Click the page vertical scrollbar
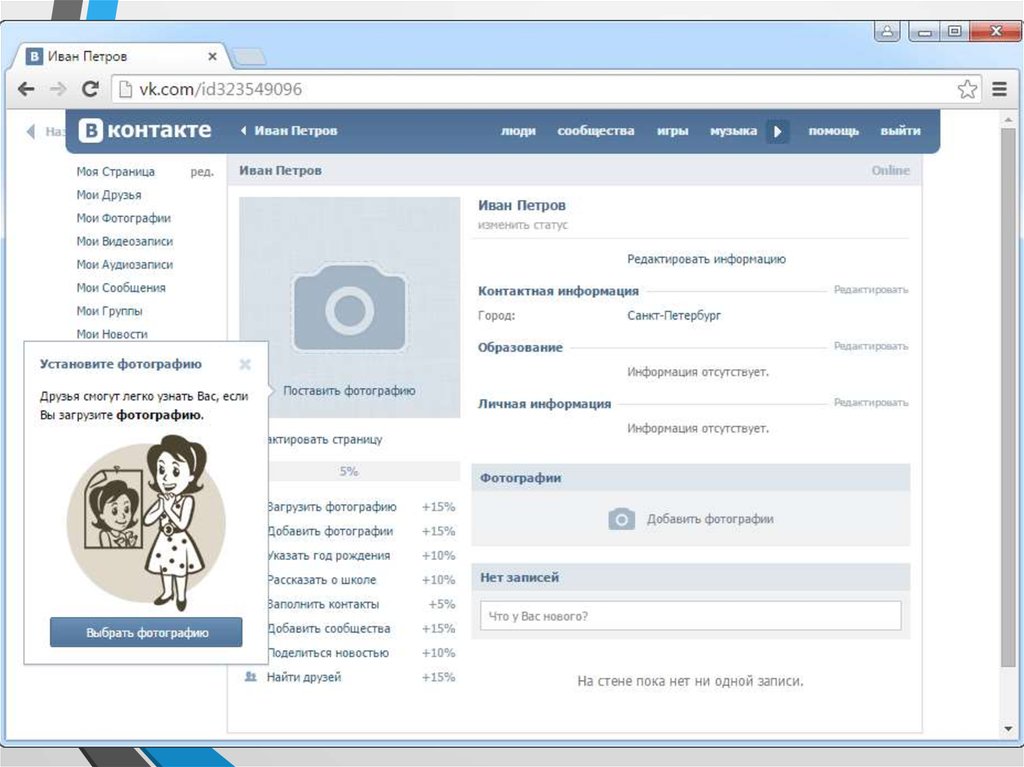Image resolution: width=1024 pixels, height=767 pixels. coord(1008,395)
